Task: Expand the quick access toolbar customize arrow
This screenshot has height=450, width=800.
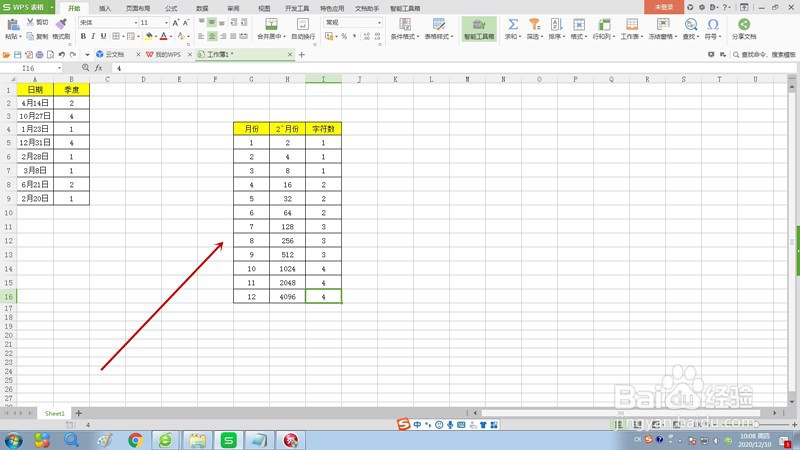Action: coord(87,55)
